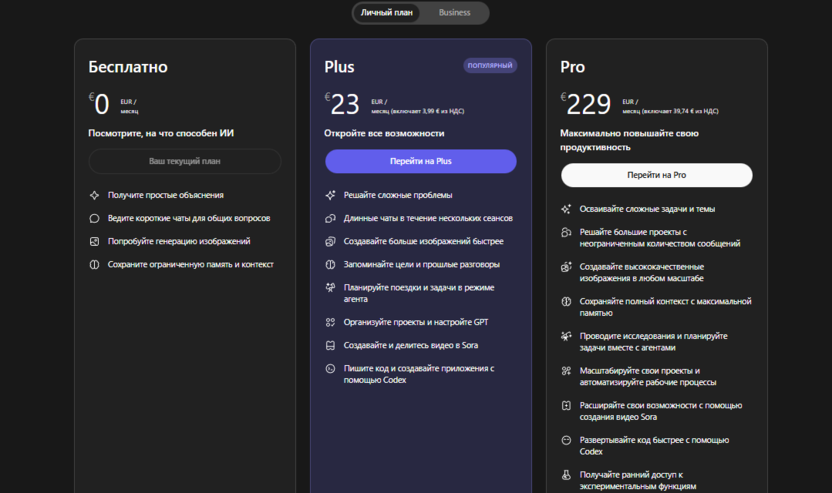Click Codex icon in Plus plan
Image resolution: width=832 pixels, height=493 pixels.
[330, 369]
